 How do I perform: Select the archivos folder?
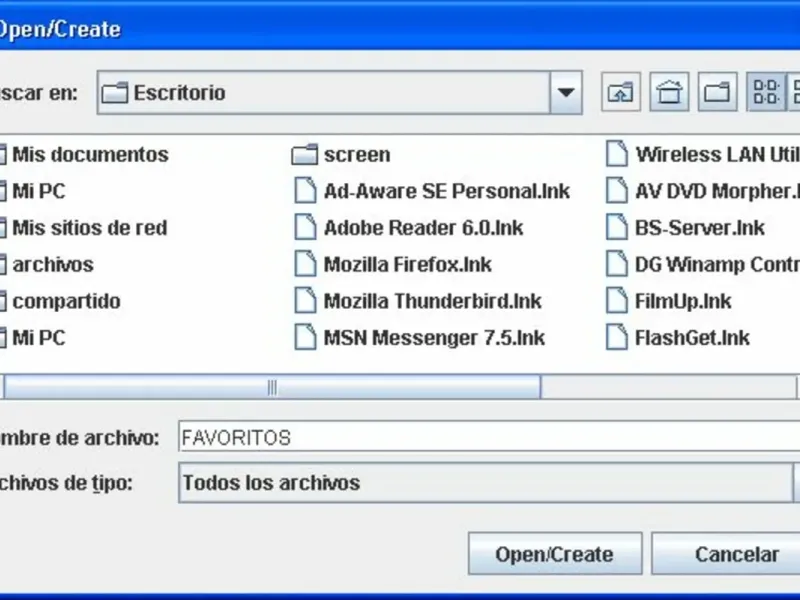53,265
